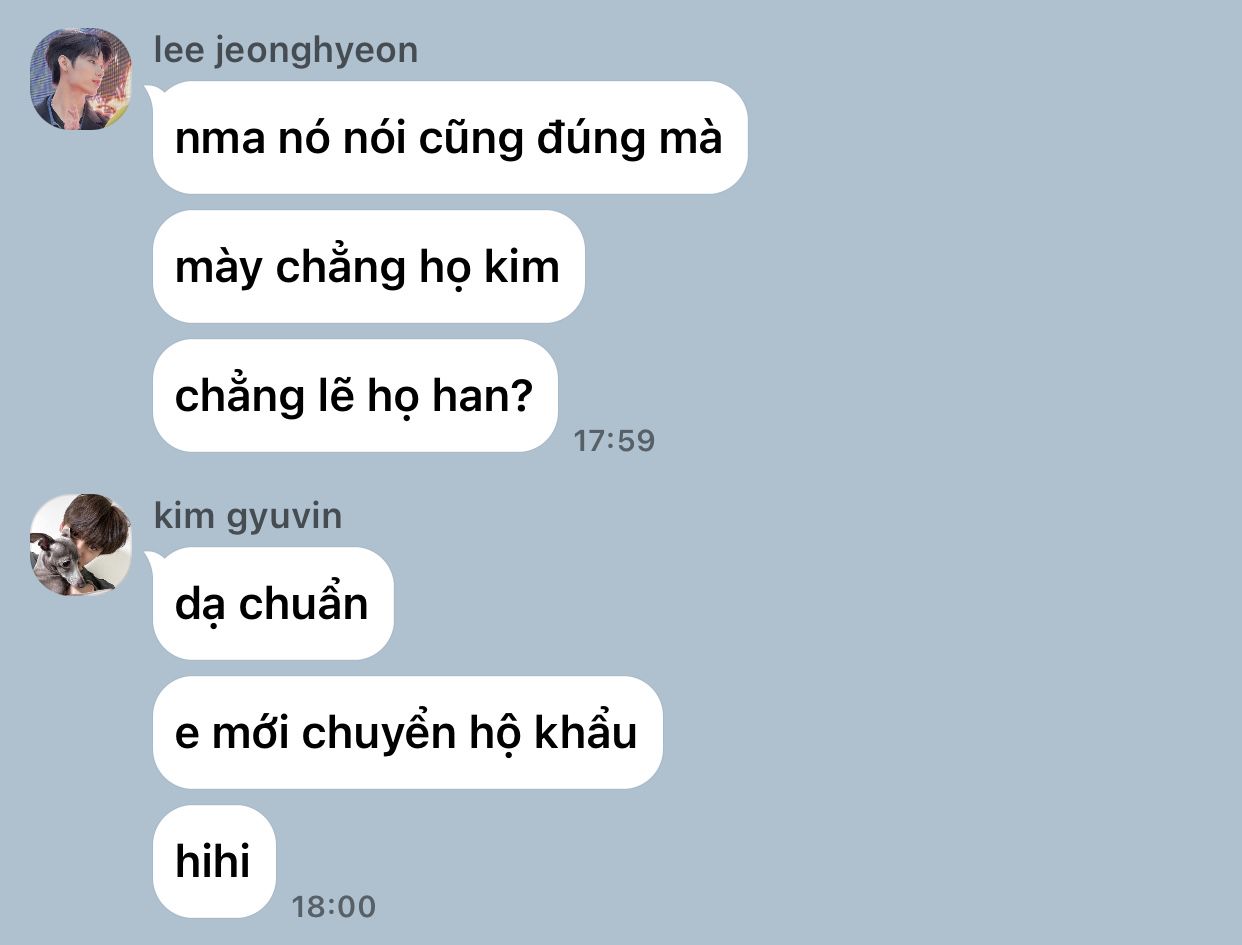This screenshot has width=1242, height=945.
Task: Click the 17:59 timestamp
Action: 614,440
